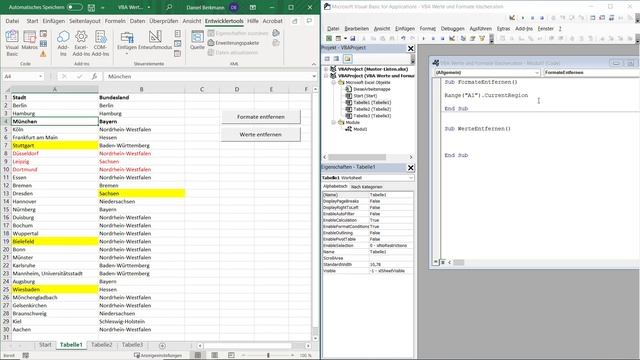Viewport: 640px width, 360px height.
Task: Toggle Entwurfsmodus in Steuerelemente group
Action: tap(155, 40)
